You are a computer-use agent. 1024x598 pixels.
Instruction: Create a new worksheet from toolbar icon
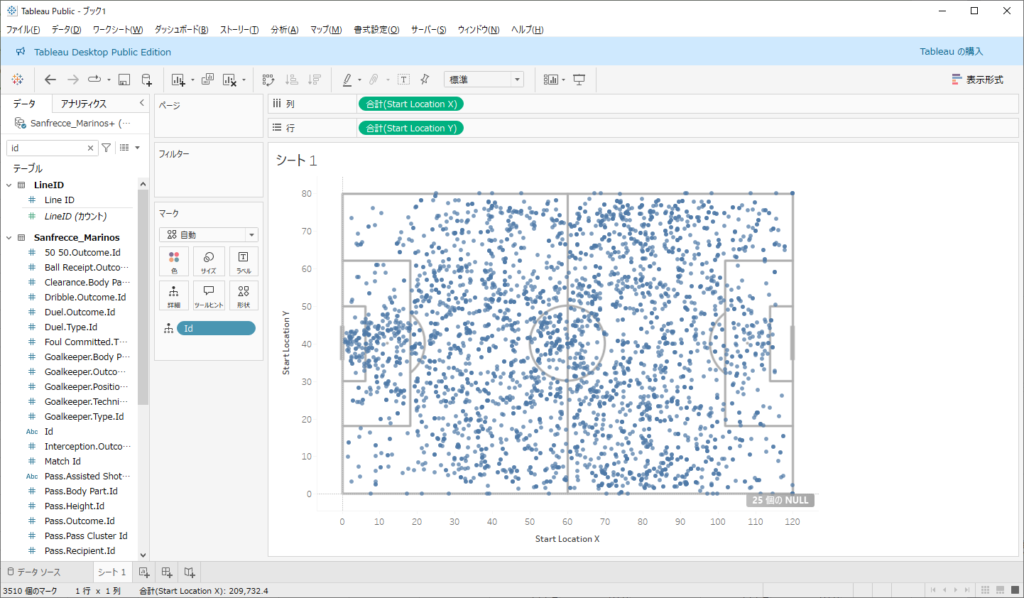click(x=178, y=80)
